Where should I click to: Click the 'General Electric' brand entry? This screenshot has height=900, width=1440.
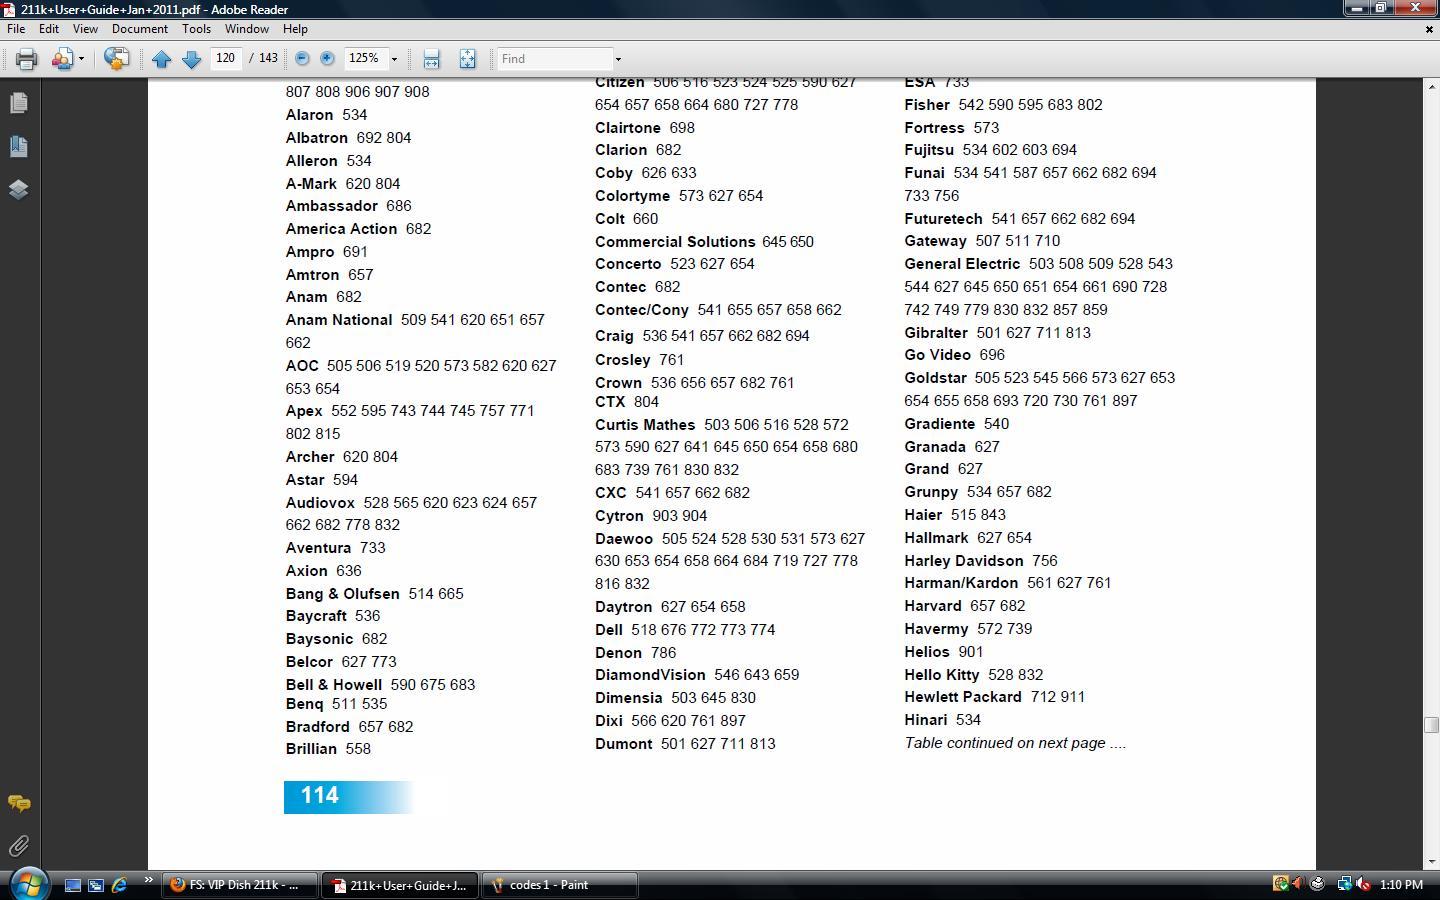coord(962,264)
